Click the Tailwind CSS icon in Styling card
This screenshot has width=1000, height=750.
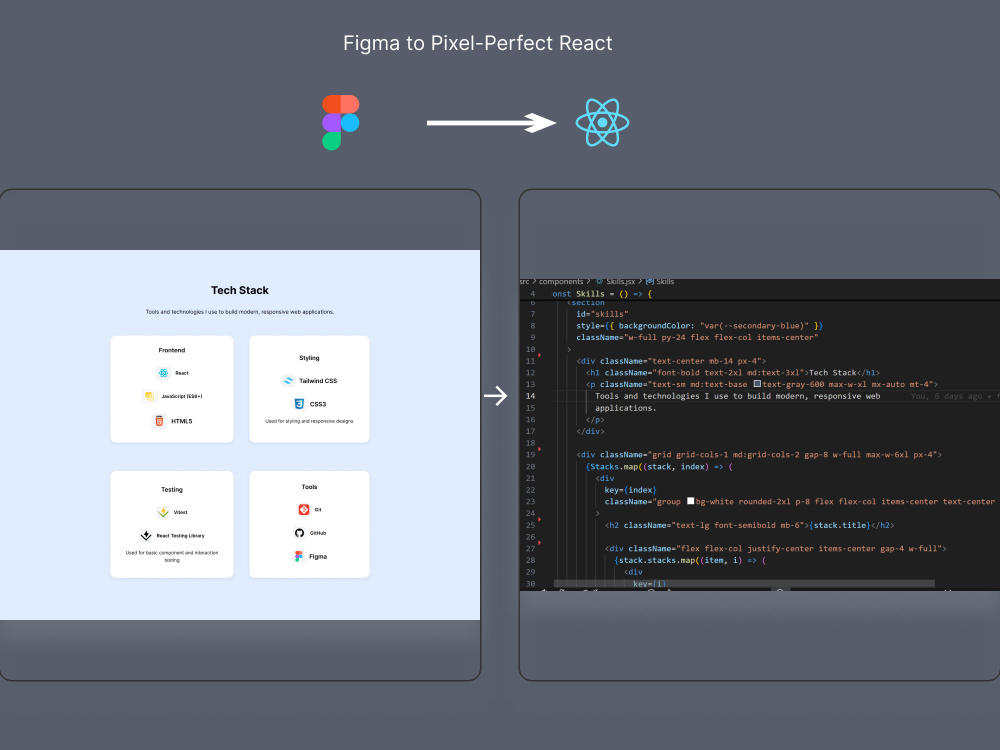[288, 381]
